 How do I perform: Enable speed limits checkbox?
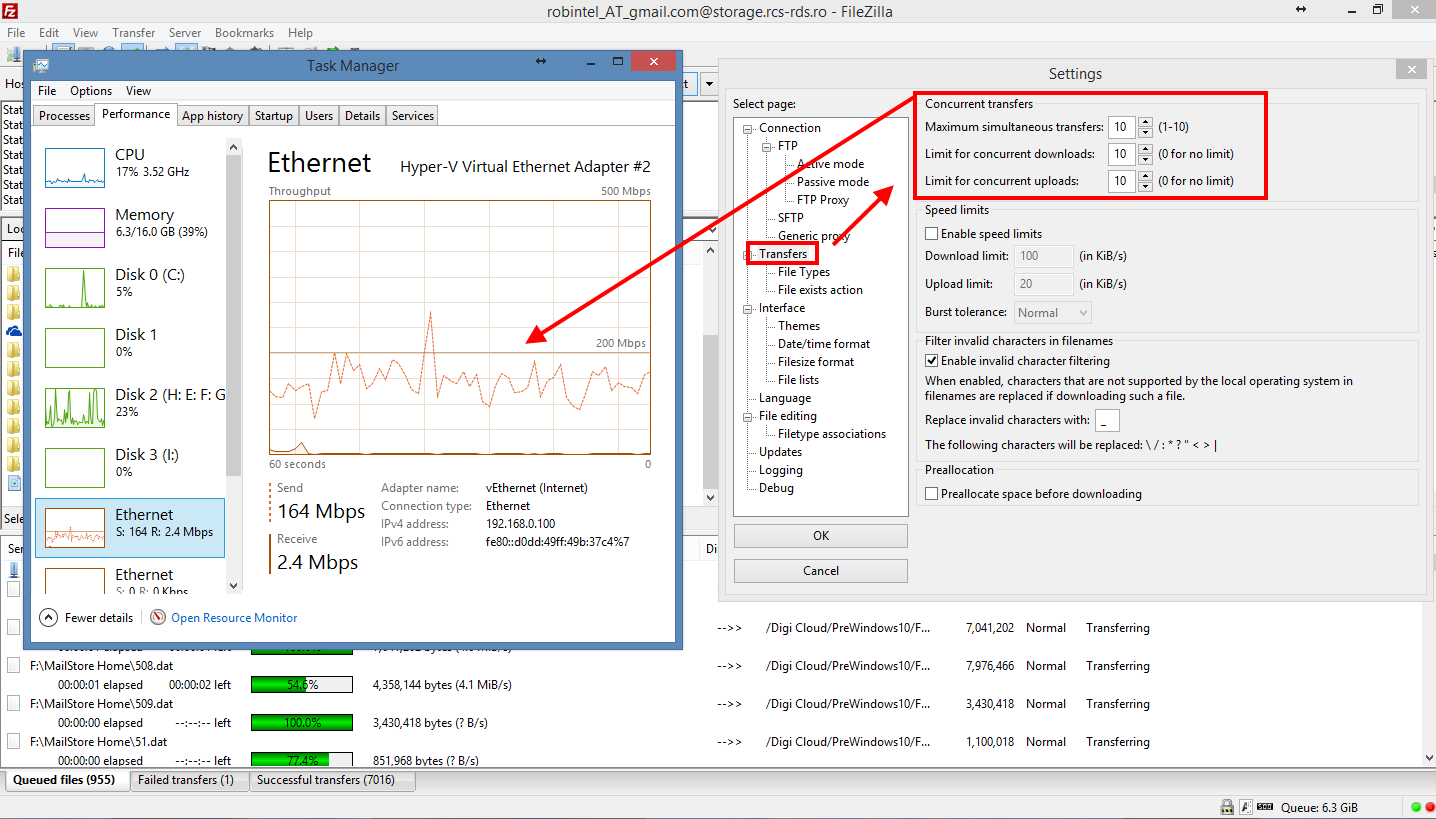click(x=932, y=234)
